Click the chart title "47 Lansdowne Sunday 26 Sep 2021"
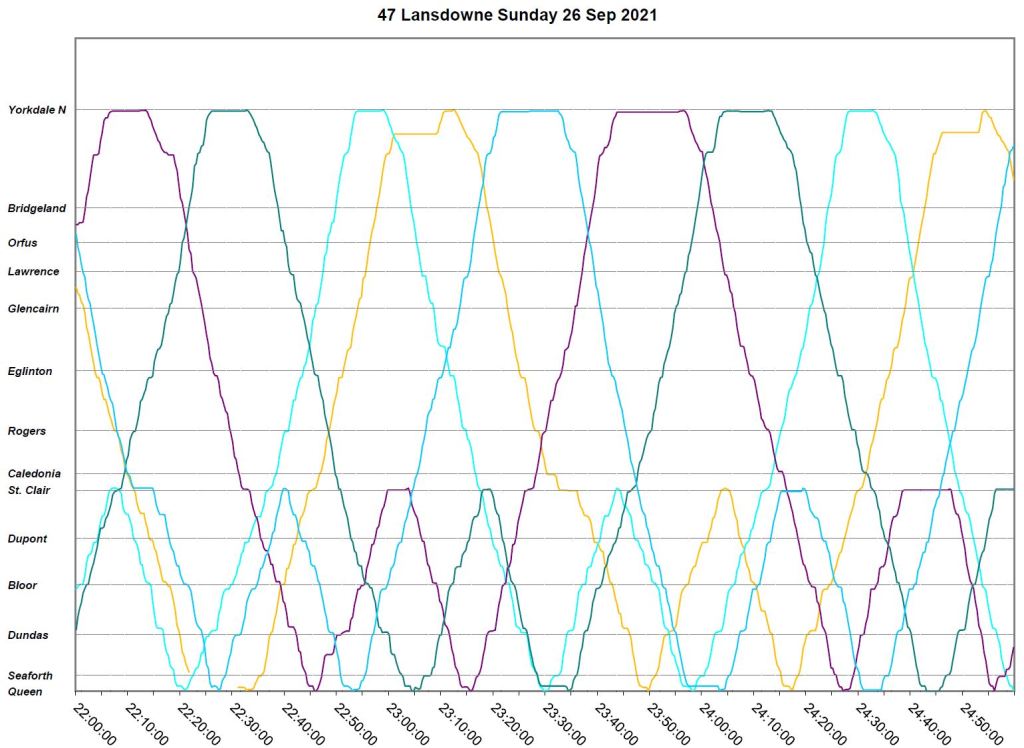The width and height of the screenshot is (1024, 748). pyautogui.click(x=518, y=17)
